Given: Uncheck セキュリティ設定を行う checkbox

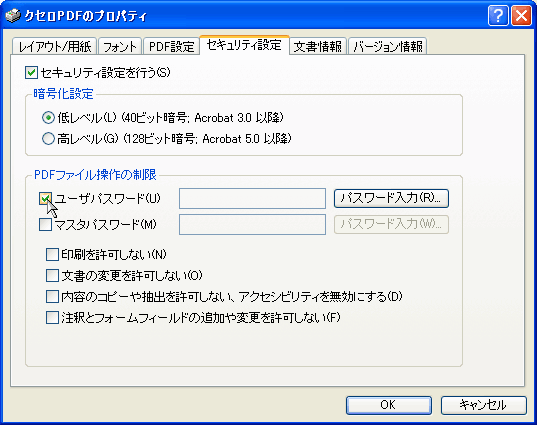Looking at the screenshot, I should (x=32, y=73).
